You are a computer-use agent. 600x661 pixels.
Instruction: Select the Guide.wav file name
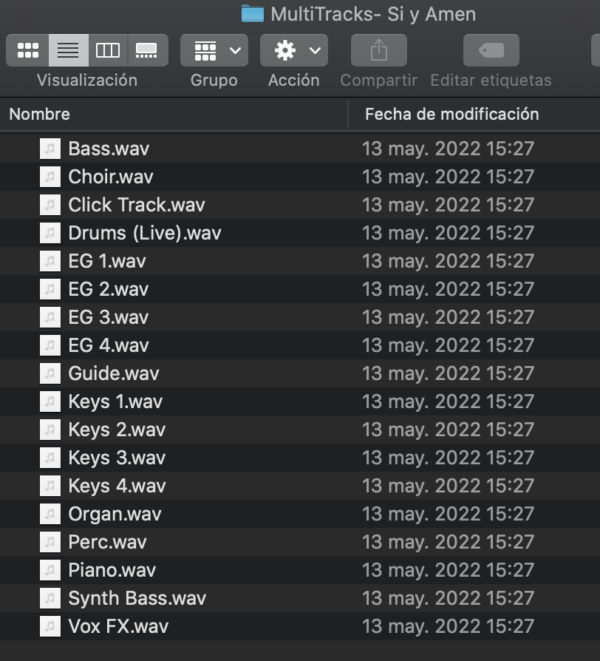pyautogui.click(x=114, y=373)
